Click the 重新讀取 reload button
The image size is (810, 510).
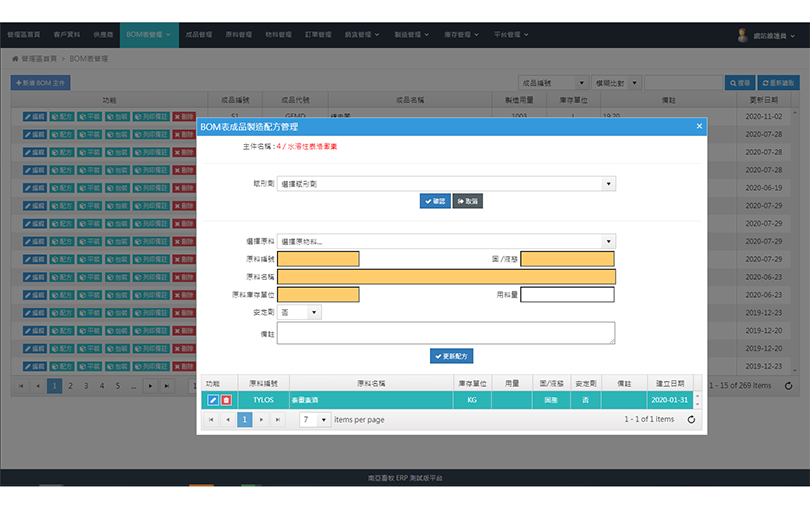coord(779,83)
